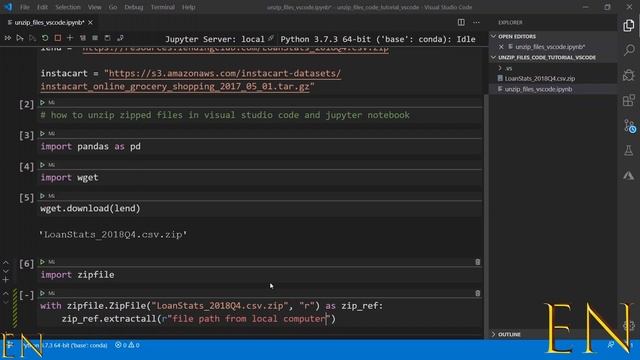640x360 pixels.
Task: Close unzip_files_vscode.ipynb tab
Action: [91, 22]
